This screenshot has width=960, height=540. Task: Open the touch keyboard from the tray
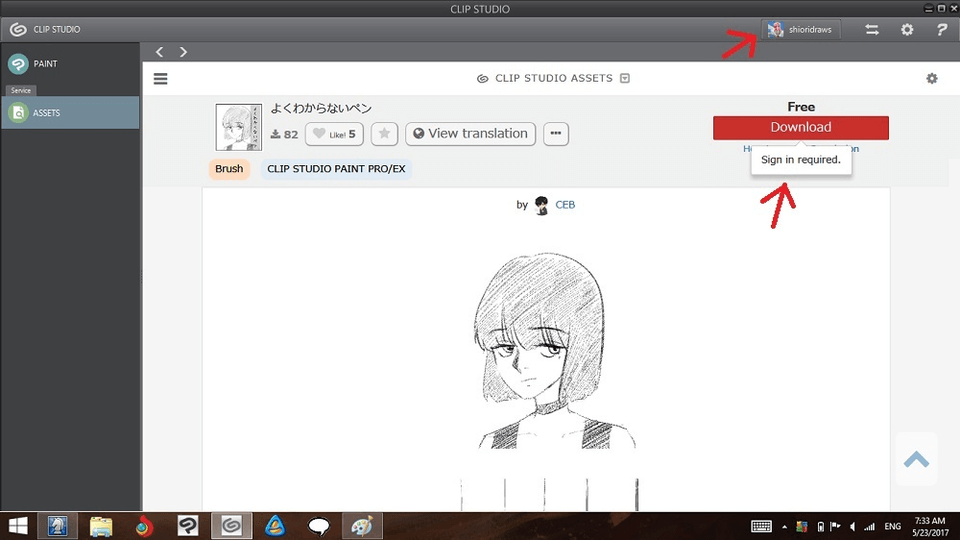pyautogui.click(x=761, y=527)
